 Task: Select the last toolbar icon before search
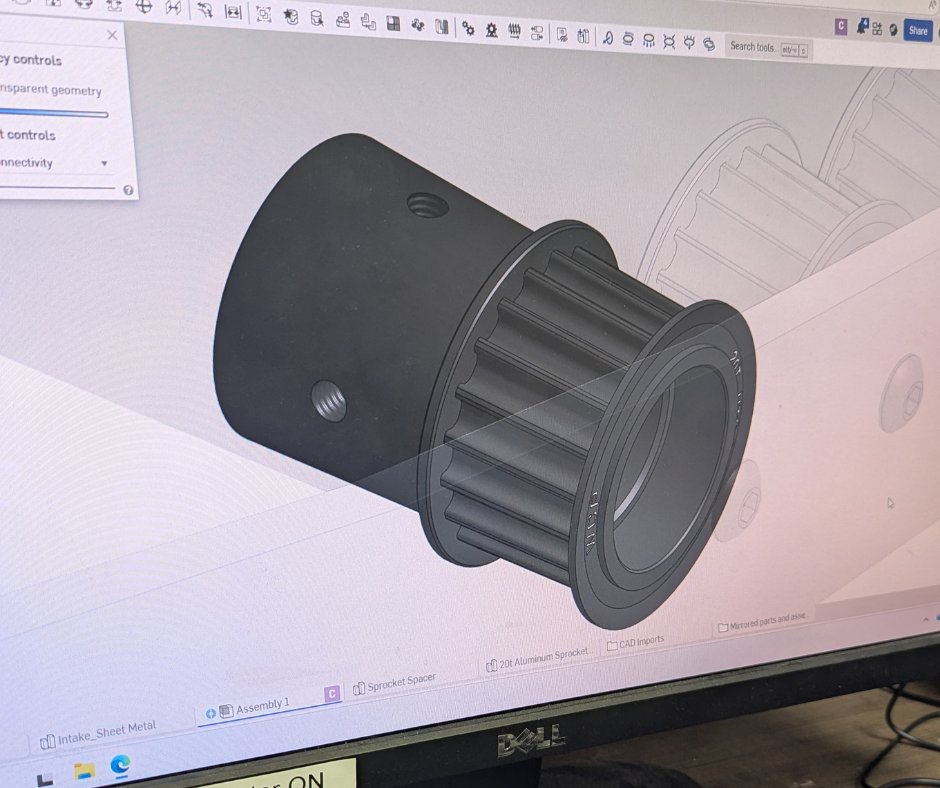[x=709, y=44]
